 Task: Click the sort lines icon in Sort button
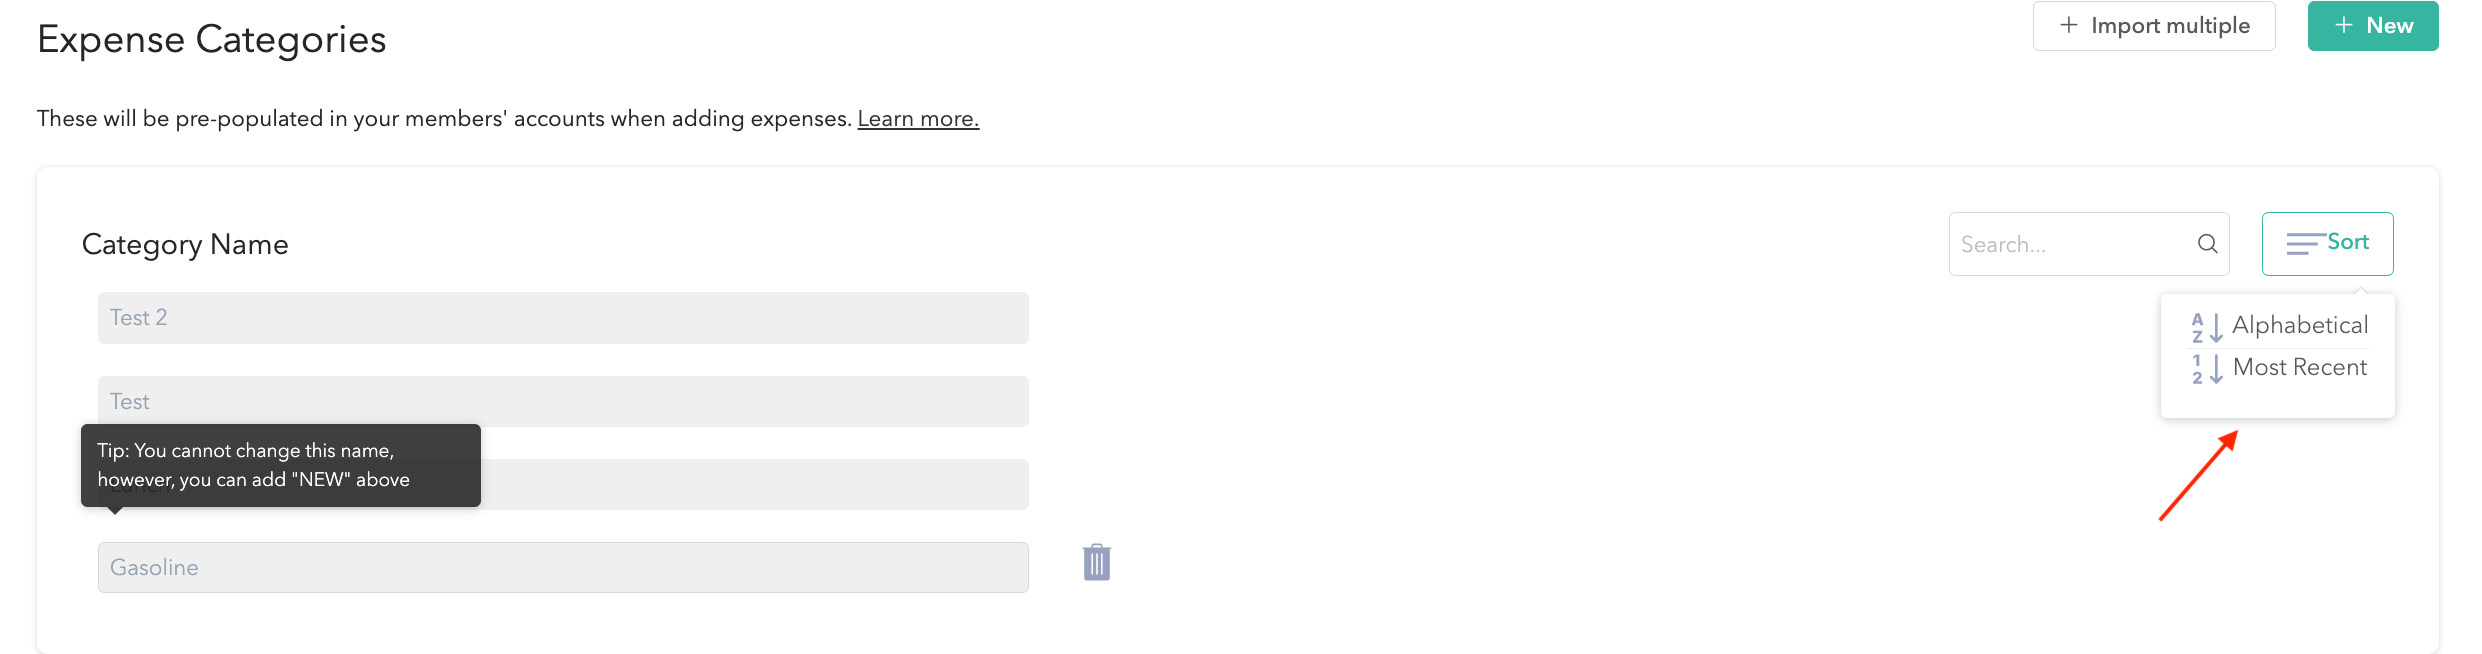click(x=2305, y=243)
